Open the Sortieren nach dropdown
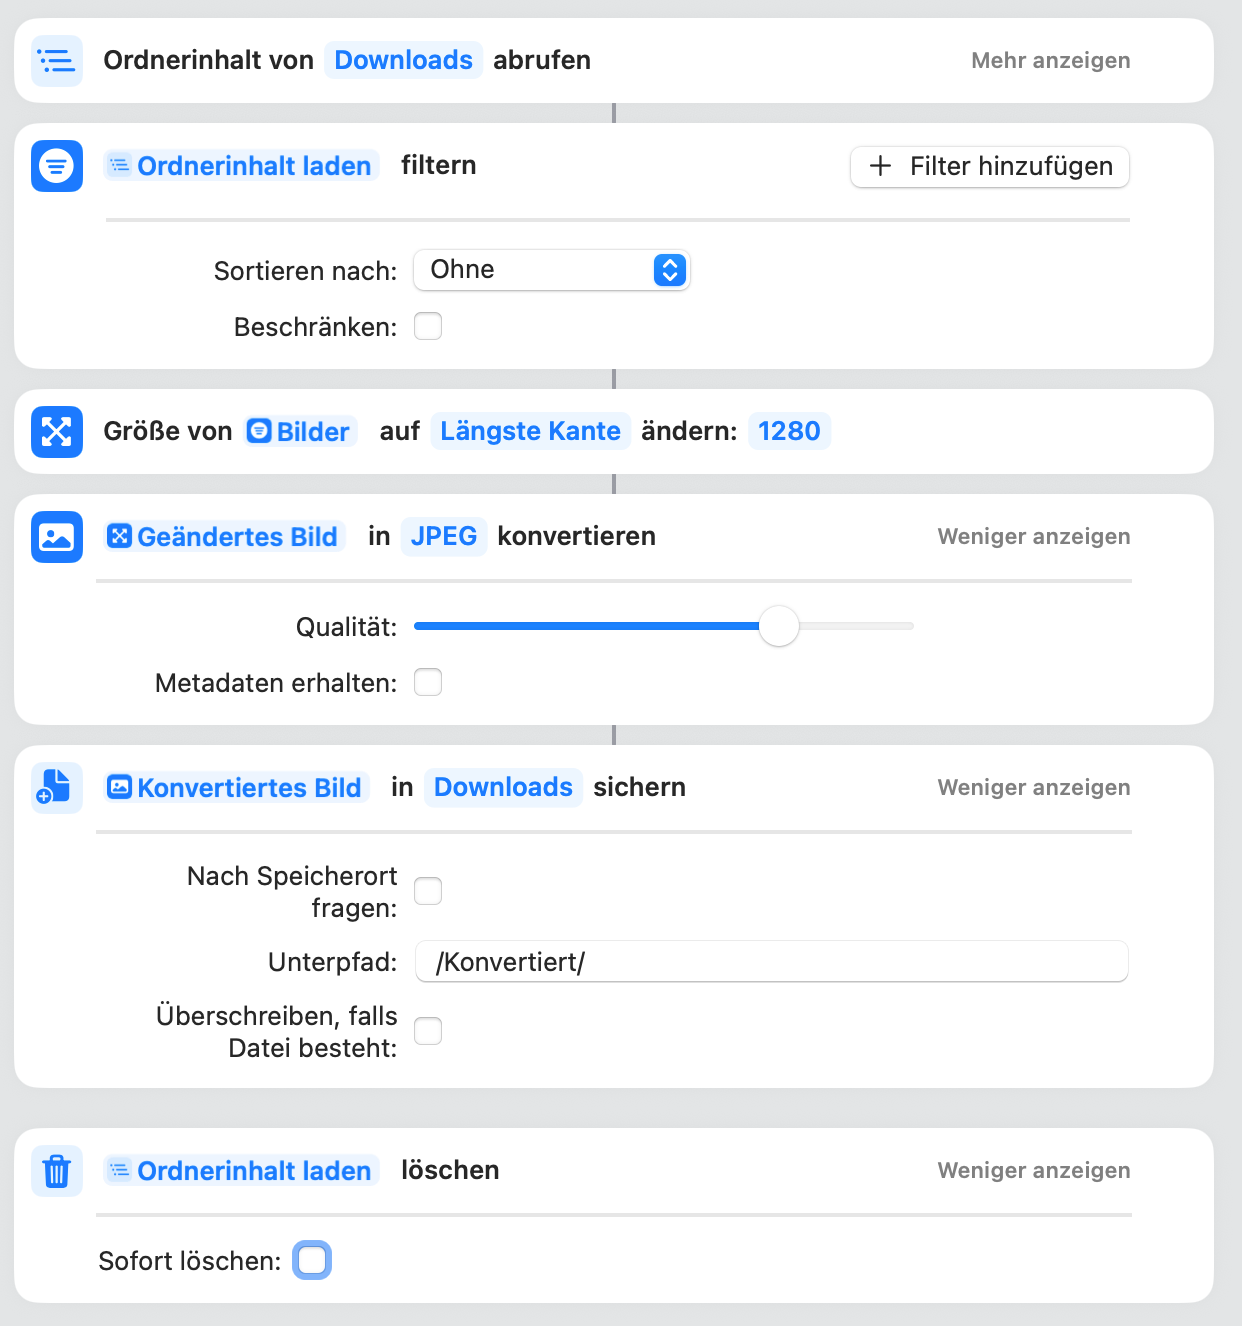The image size is (1242, 1326). 552,270
